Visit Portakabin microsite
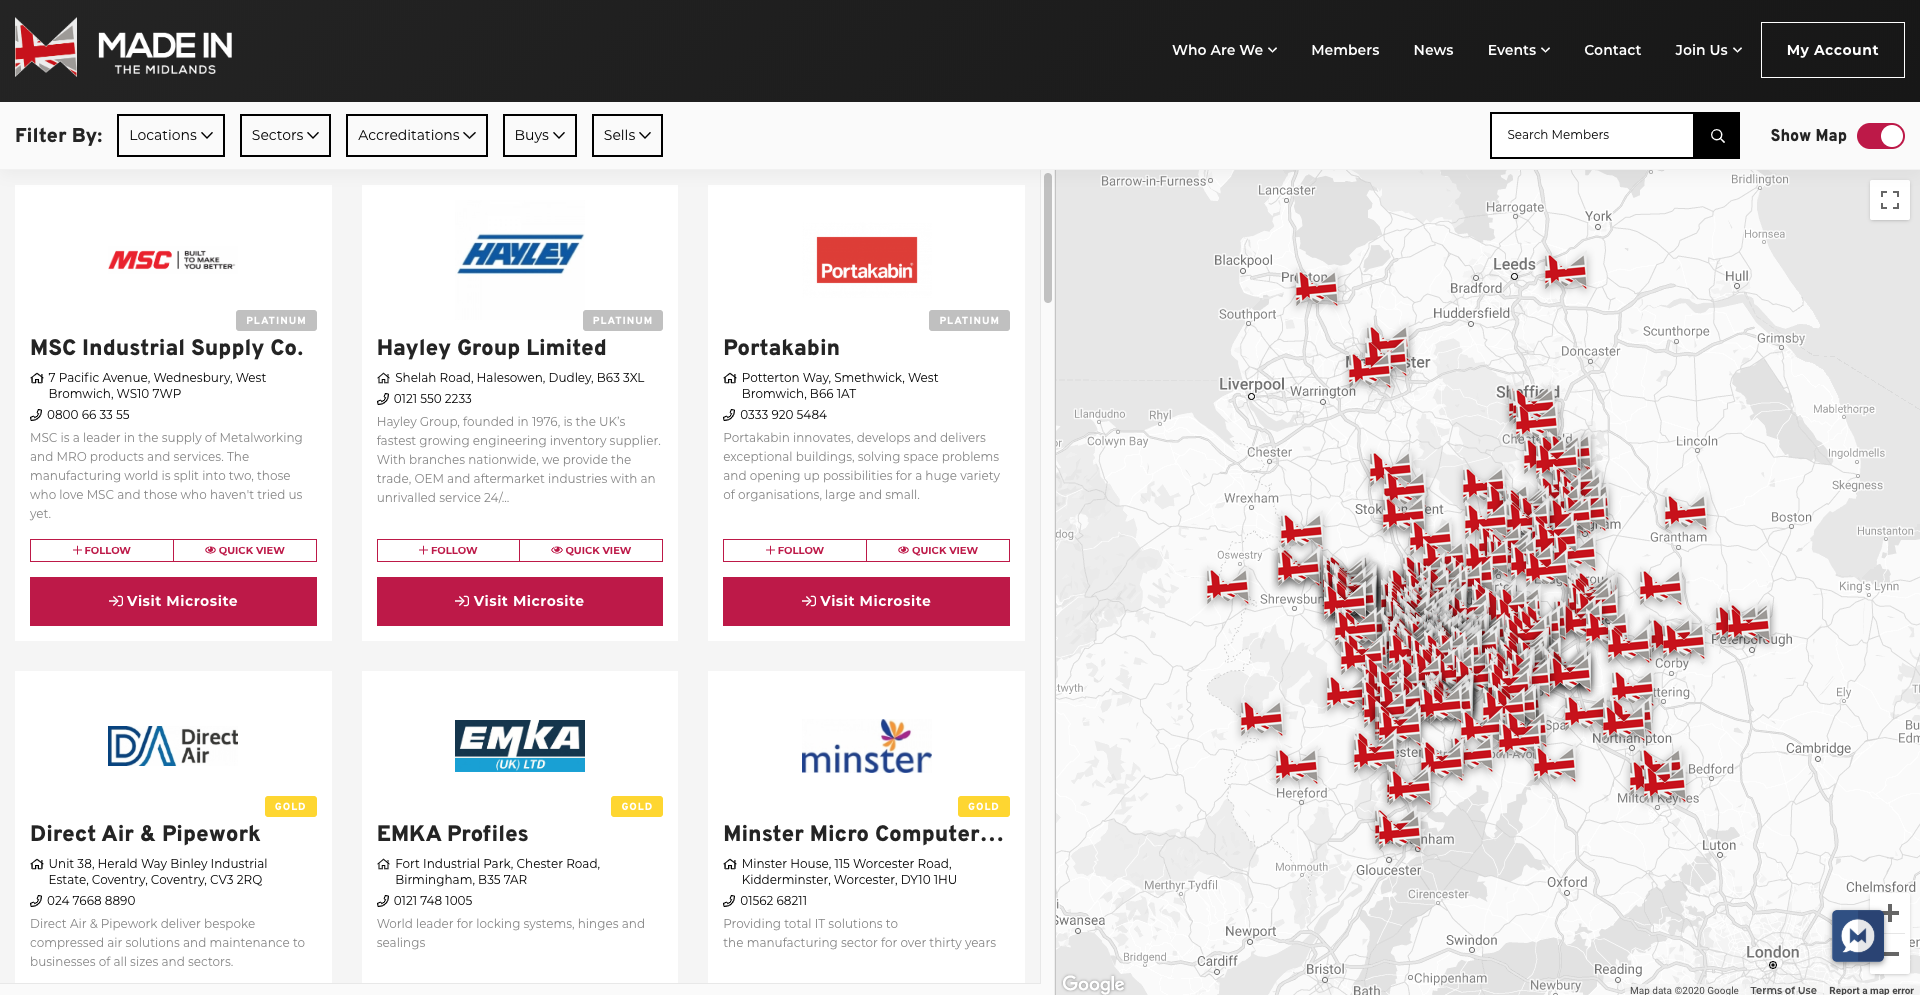Screen dimensions: 1920x995 pyautogui.click(x=866, y=601)
